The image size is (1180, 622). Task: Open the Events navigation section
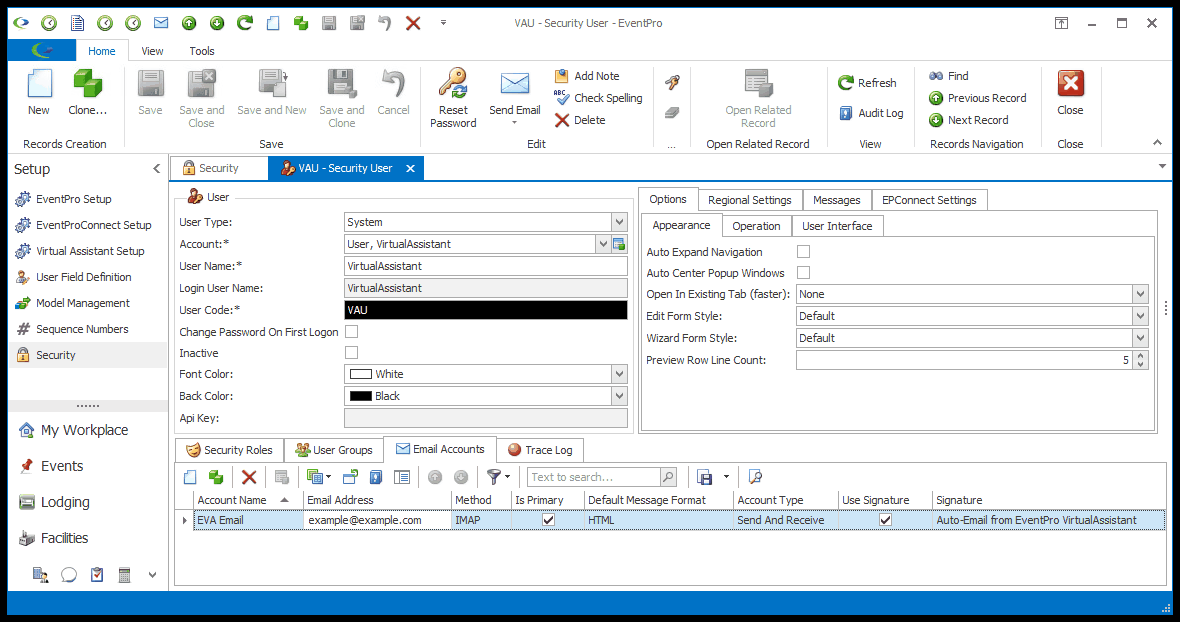coord(50,466)
